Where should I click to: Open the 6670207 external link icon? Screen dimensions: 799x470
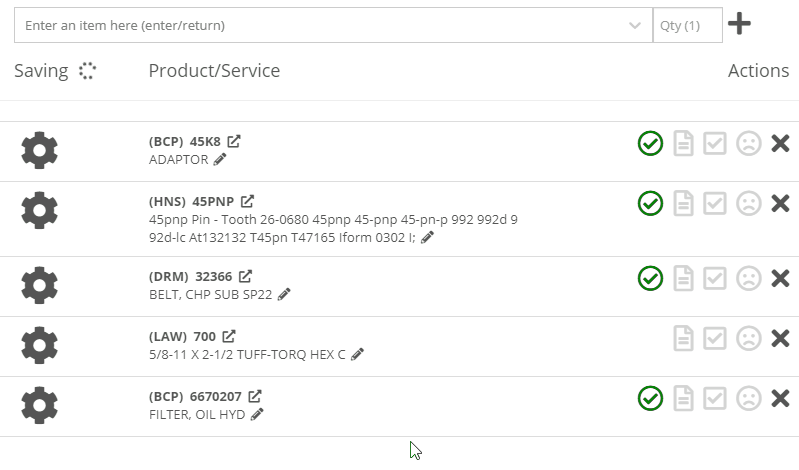[x=255, y=396]
